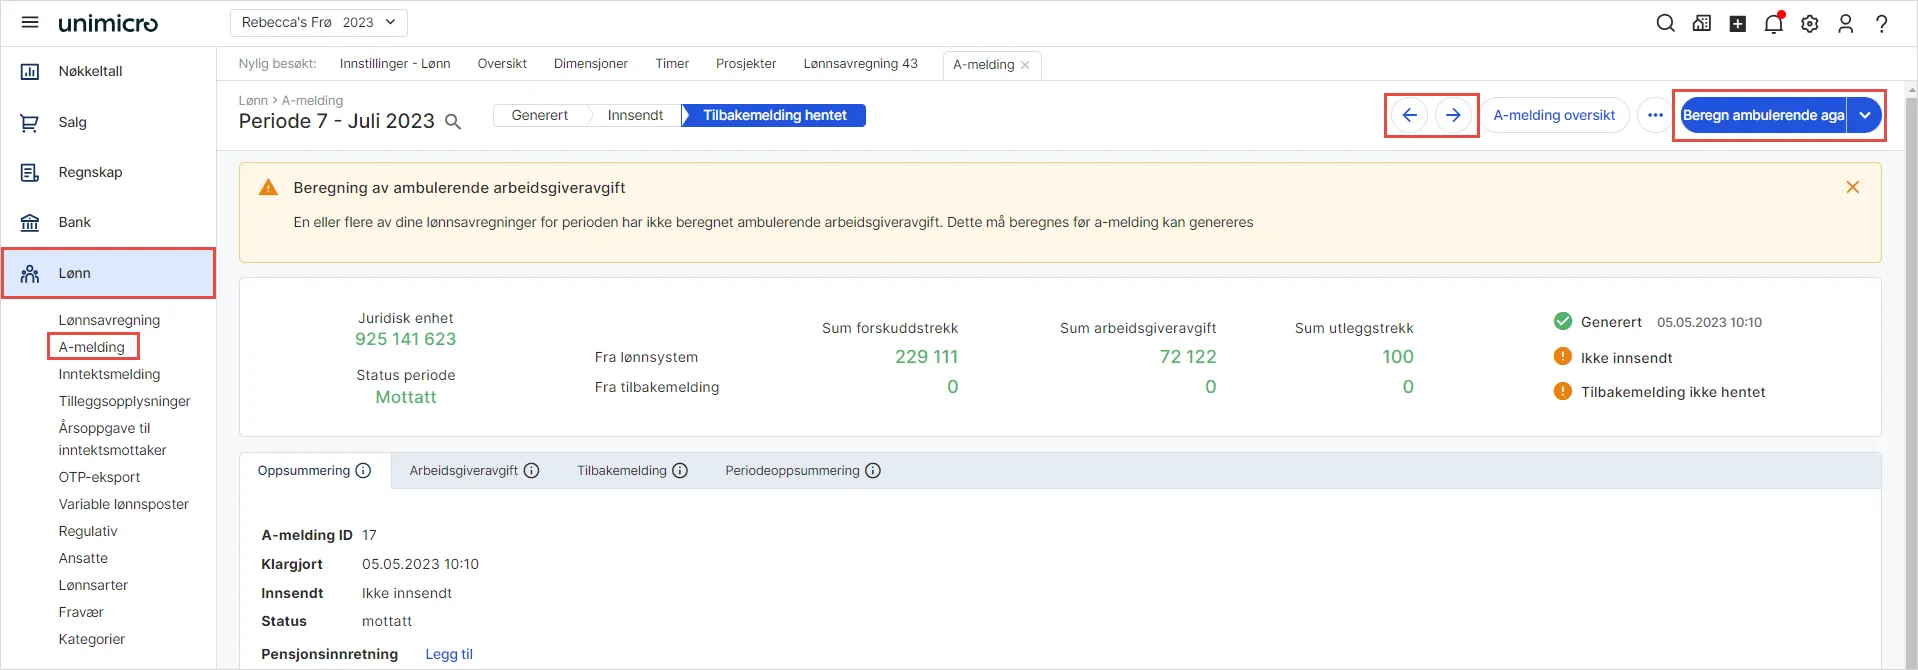This screenshot has height=670, width=1918.
Task: Switch to the Periodeoppsummering tab
Action: pyautogui.click(x=803, y=471)
